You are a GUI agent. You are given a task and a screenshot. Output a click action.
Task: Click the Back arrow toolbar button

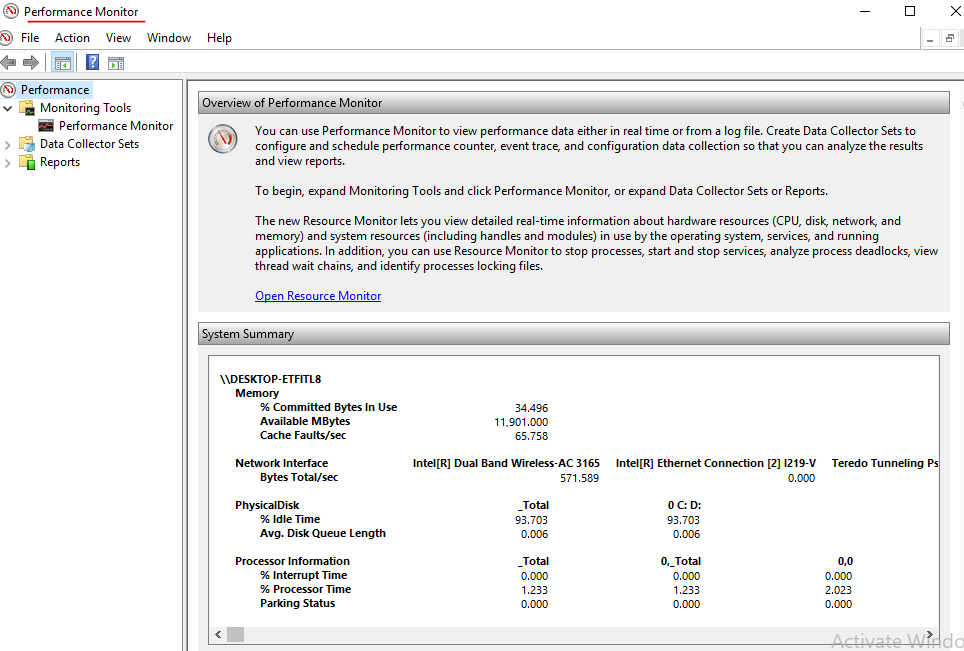pos(8,62)
